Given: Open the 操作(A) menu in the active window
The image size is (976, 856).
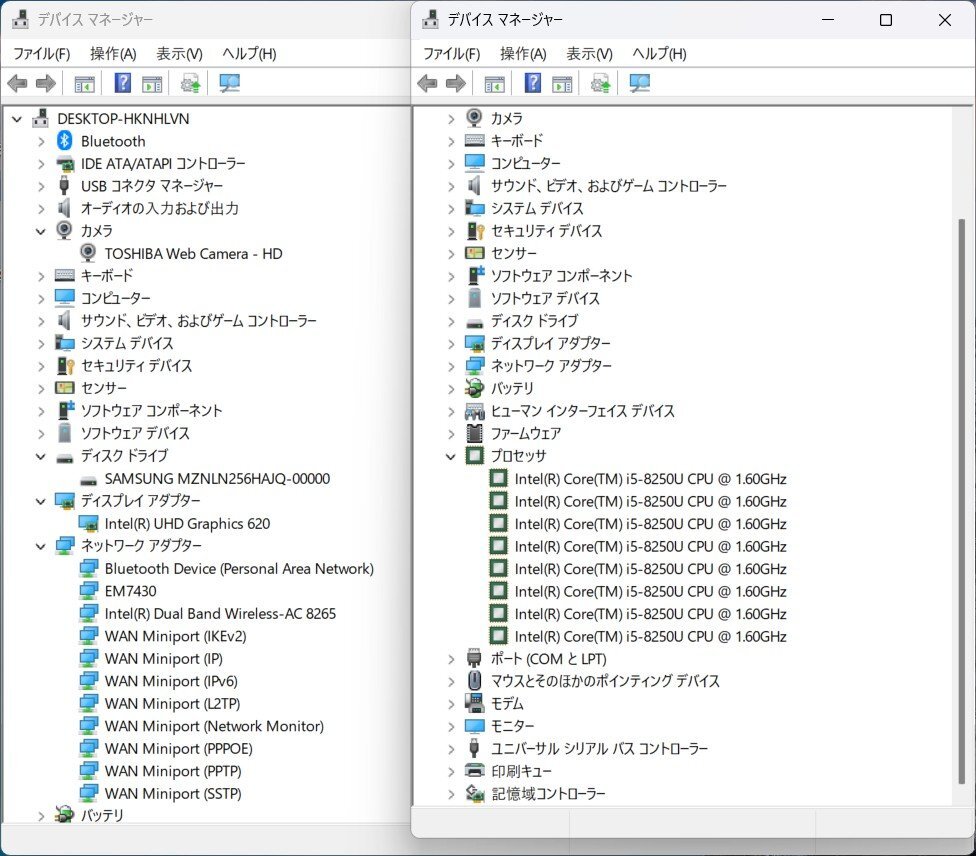Looking at the screenshot, I should tap(523, 54).
